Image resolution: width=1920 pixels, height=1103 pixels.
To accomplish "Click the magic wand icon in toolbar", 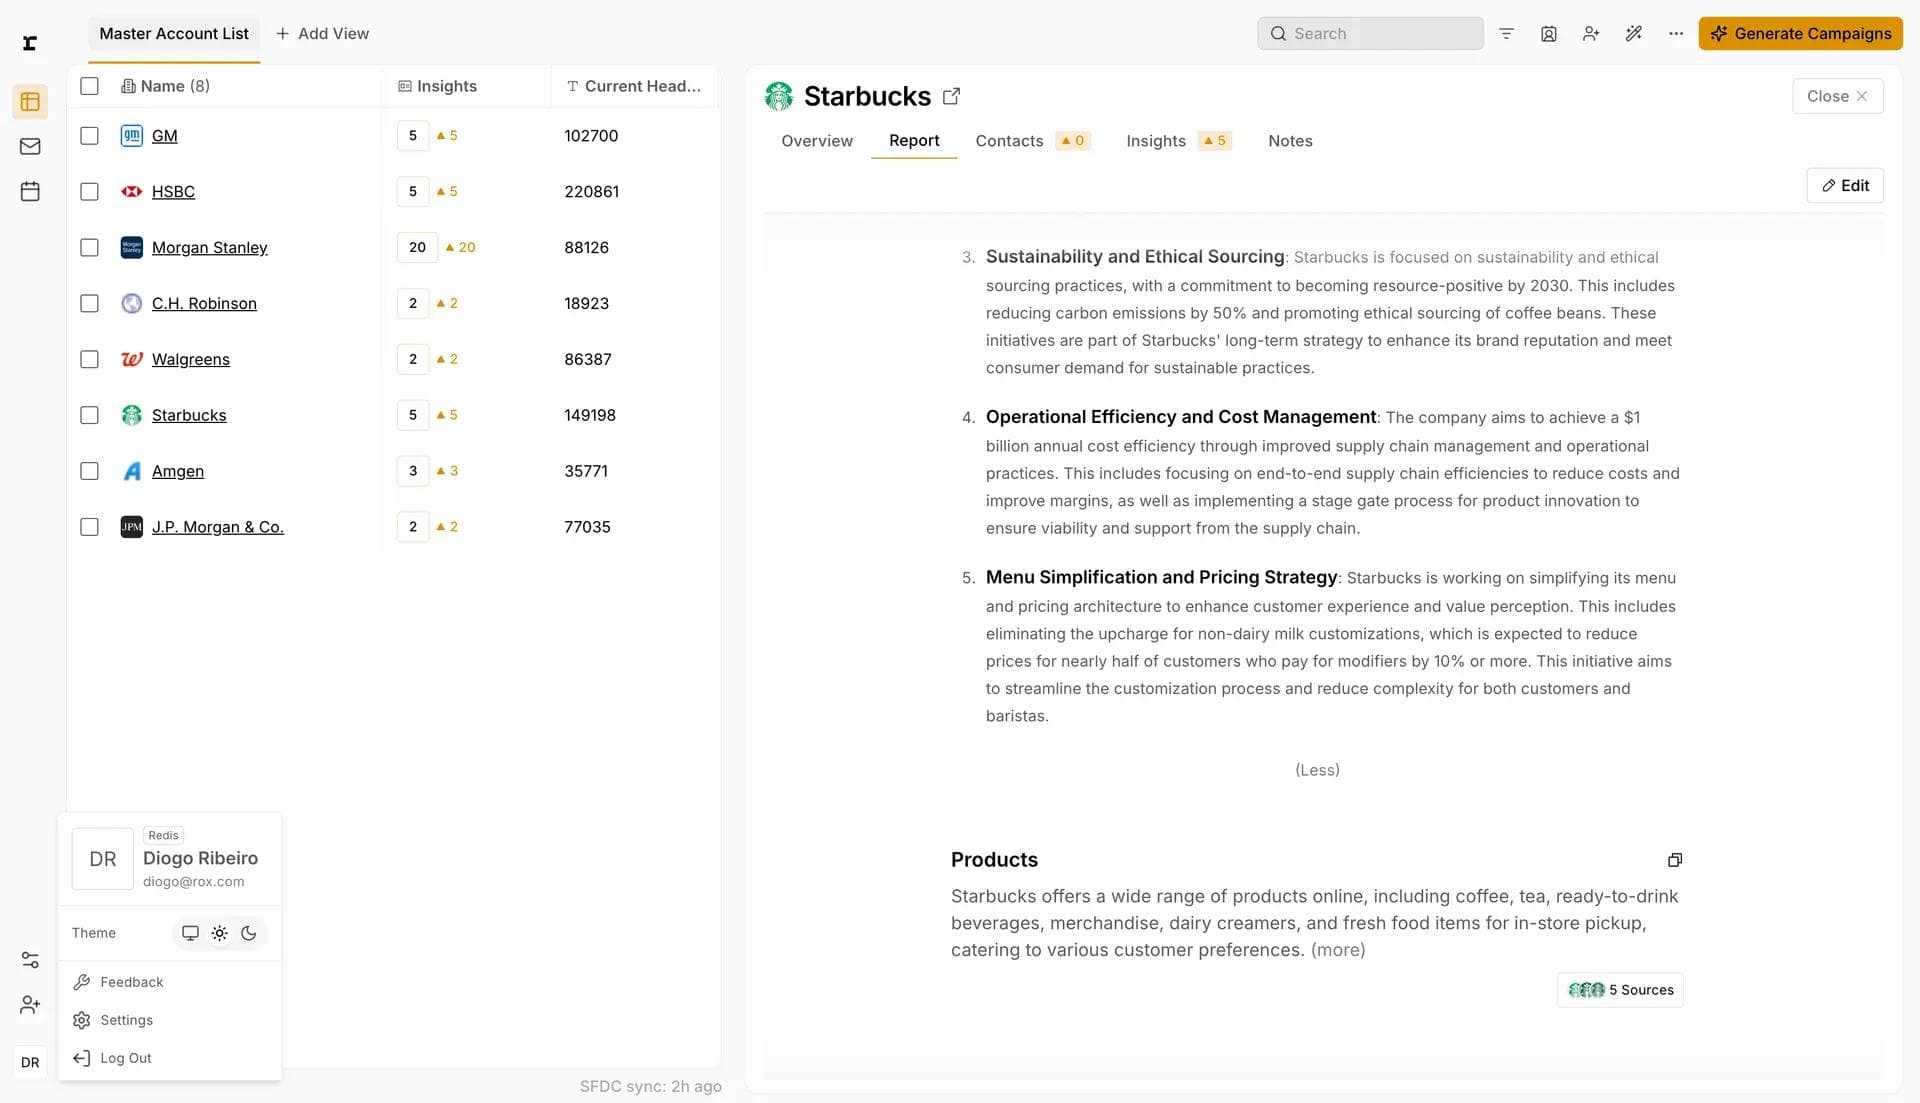I will tap(1633, 33).
